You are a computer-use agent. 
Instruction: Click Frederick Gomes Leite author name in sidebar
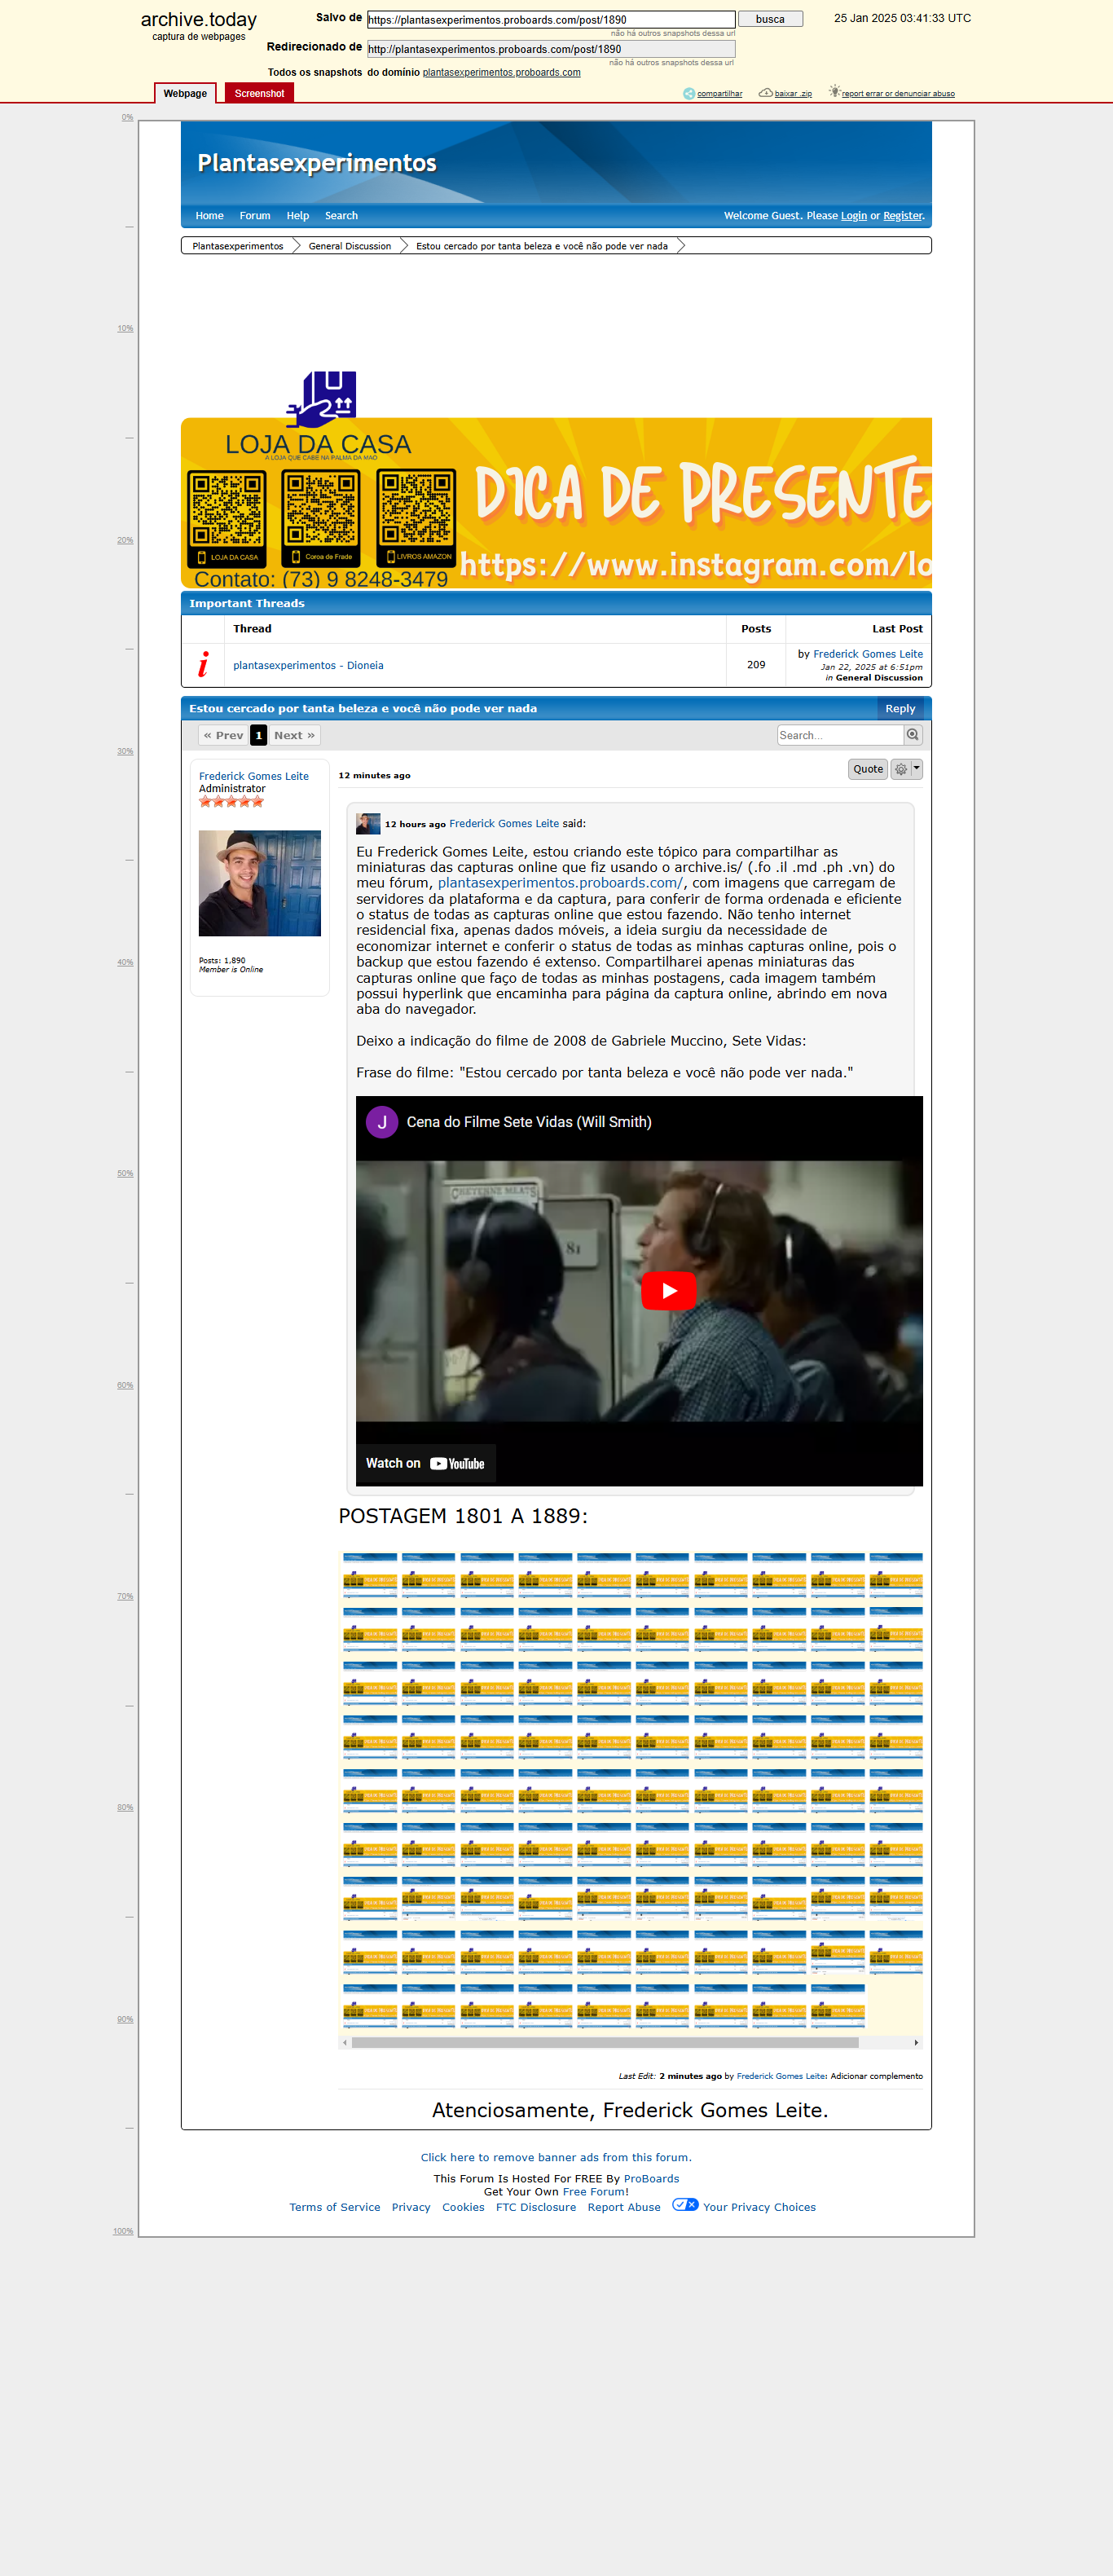pos(254,776)
